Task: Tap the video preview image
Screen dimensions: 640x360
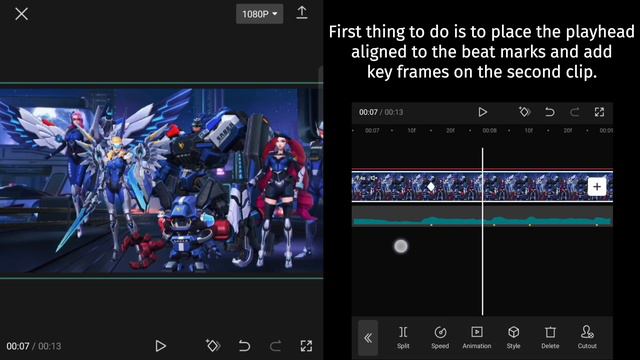Action: (162, 181)
